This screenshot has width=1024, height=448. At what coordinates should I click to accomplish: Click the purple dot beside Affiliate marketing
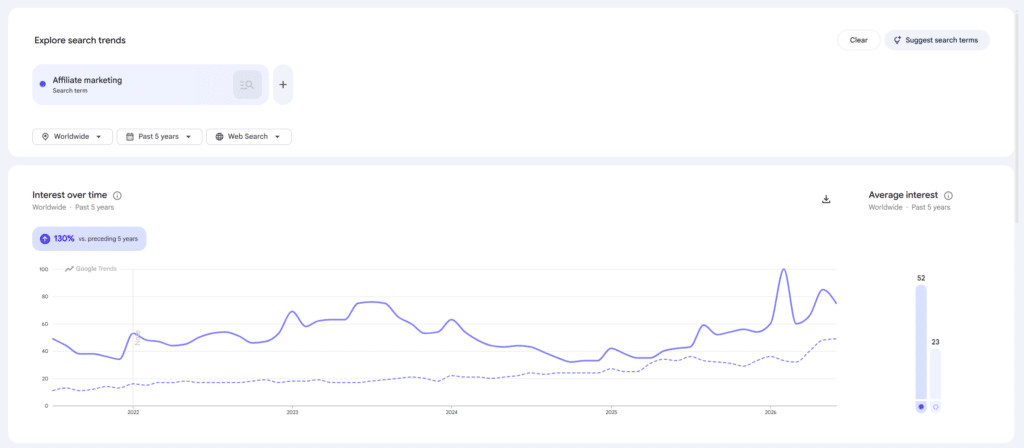(x=42, y=84)
